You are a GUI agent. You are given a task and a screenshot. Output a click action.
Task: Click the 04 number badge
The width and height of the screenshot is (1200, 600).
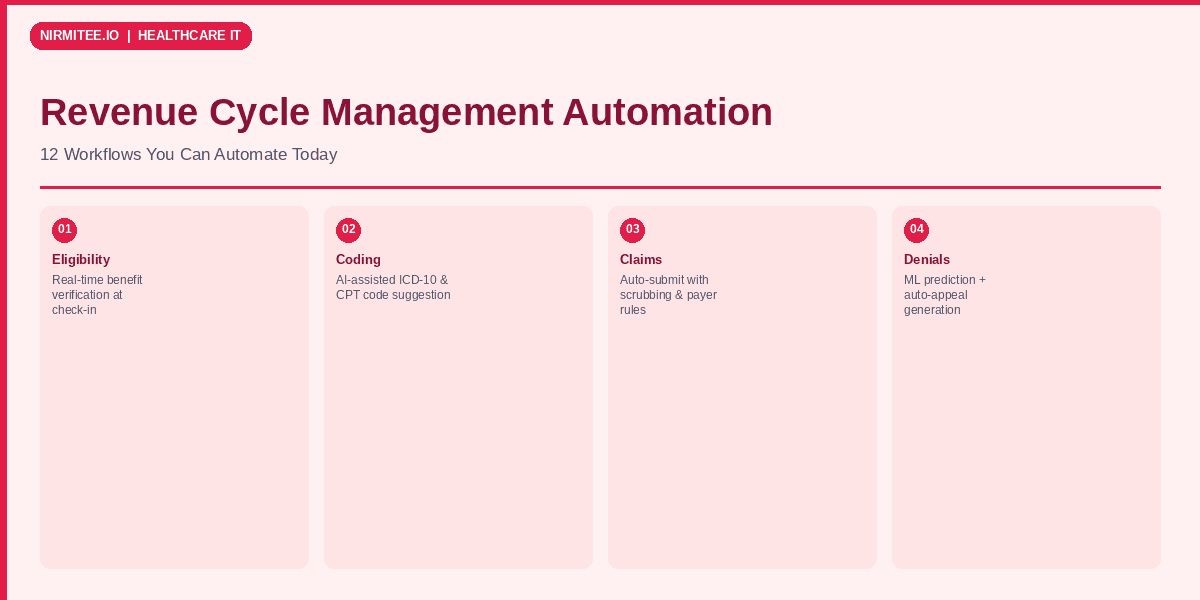pos(917,230)
